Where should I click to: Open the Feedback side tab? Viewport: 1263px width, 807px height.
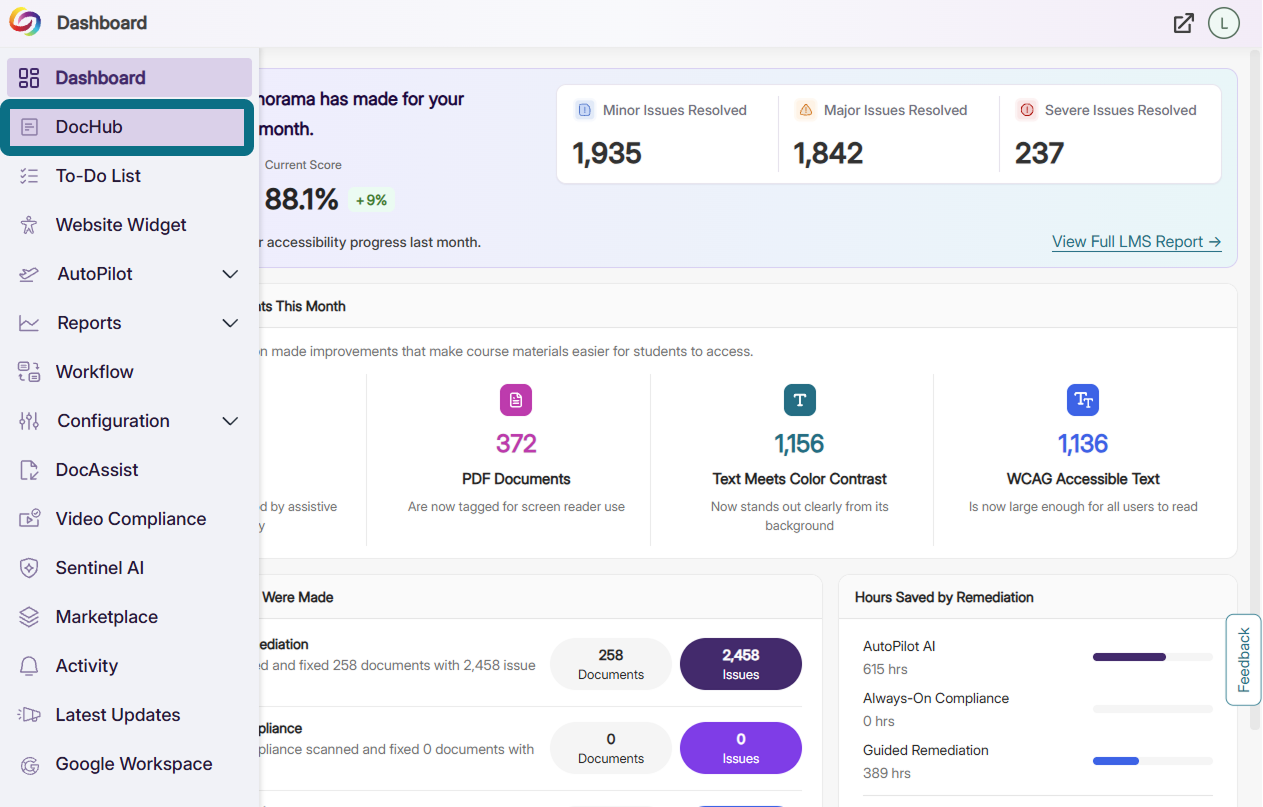pos(1244,660)
